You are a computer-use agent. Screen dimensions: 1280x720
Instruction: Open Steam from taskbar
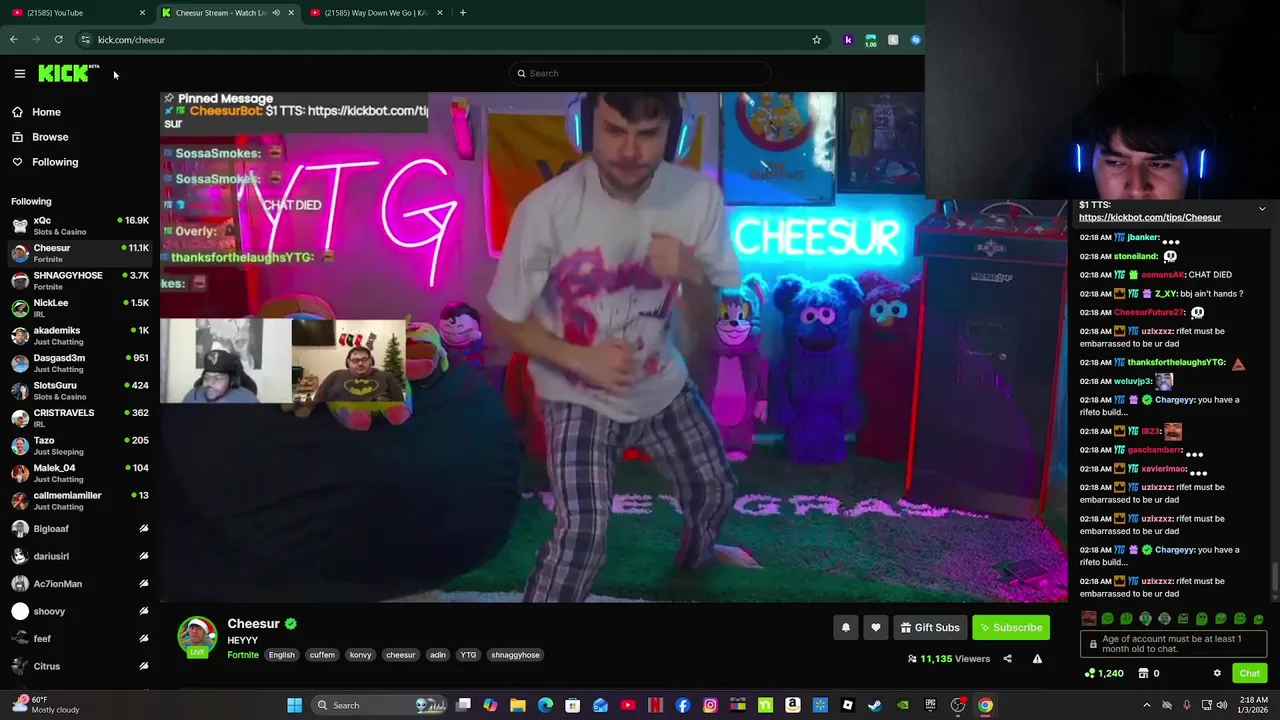pos(875,705)
